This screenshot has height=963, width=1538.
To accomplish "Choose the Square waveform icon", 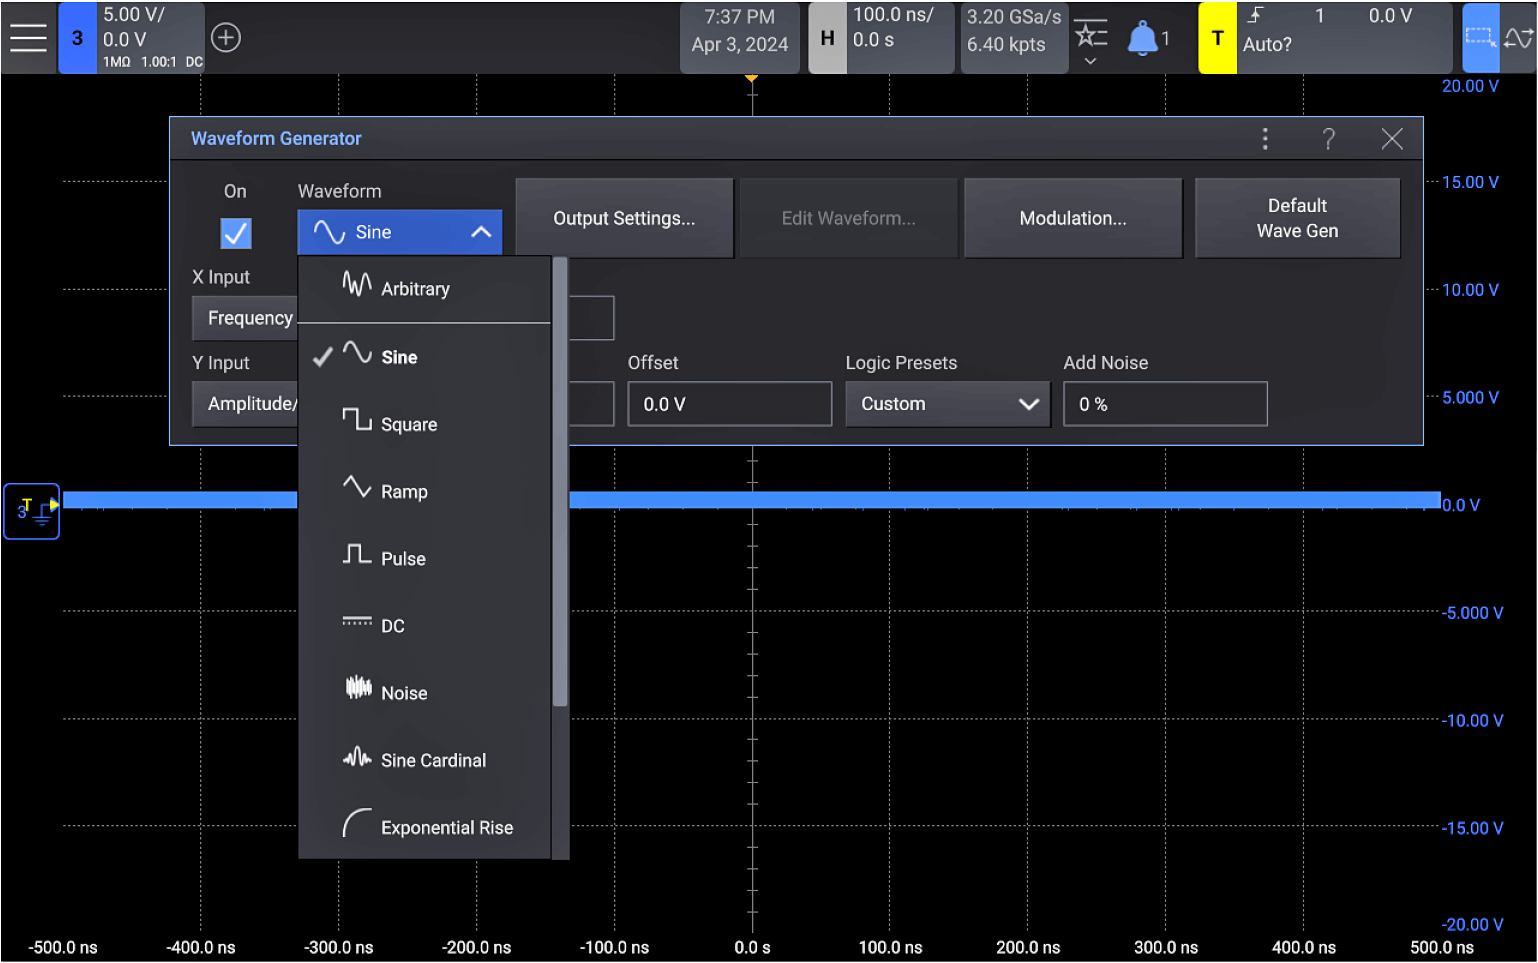I will pyautogui.click(x=357, y=418).
